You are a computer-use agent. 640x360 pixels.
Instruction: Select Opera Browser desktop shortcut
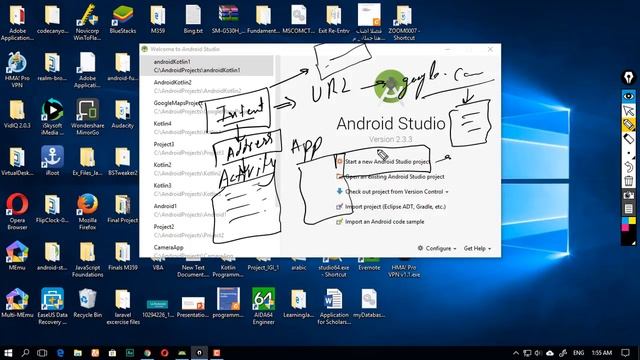click(x=17, y=212)
